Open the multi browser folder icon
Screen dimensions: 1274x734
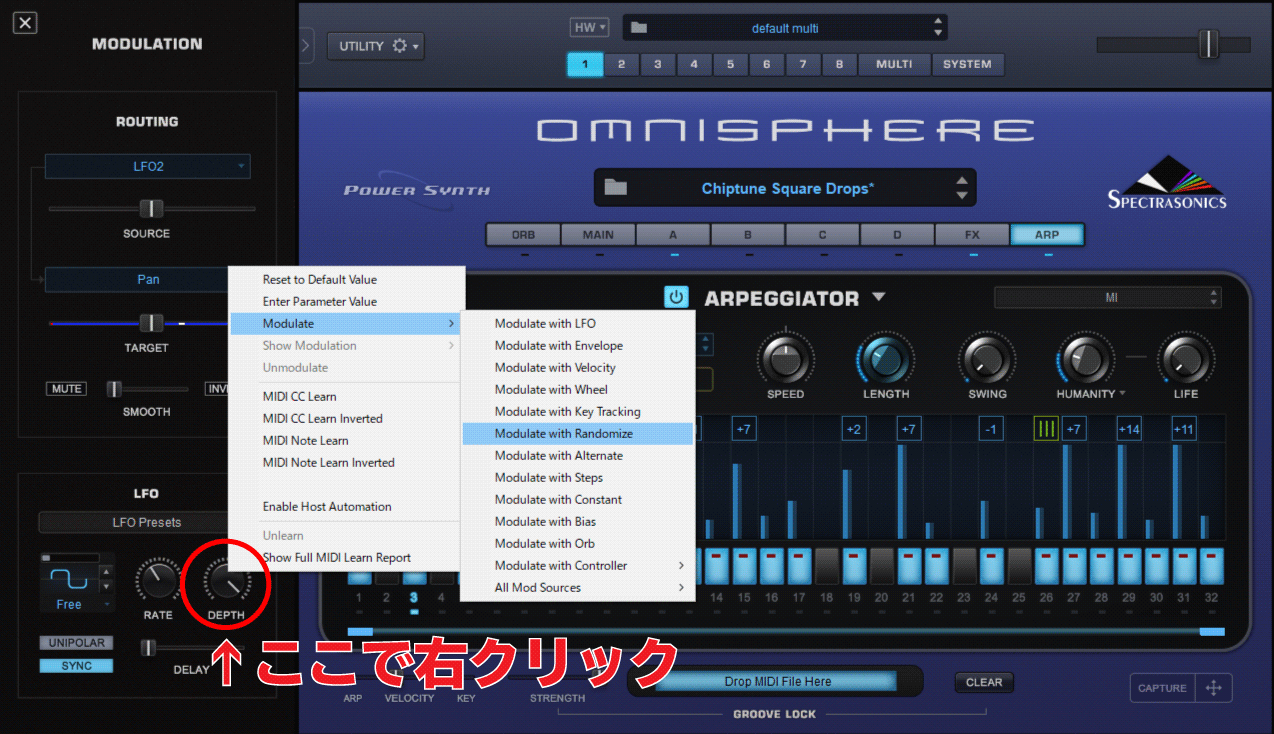[640, 28]
